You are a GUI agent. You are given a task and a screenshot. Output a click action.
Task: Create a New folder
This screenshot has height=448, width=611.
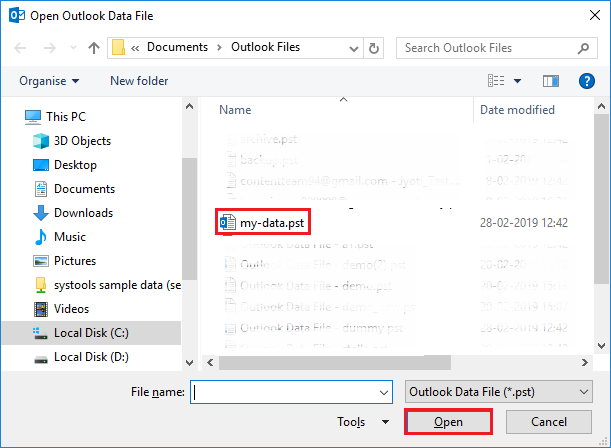point(139,81)
